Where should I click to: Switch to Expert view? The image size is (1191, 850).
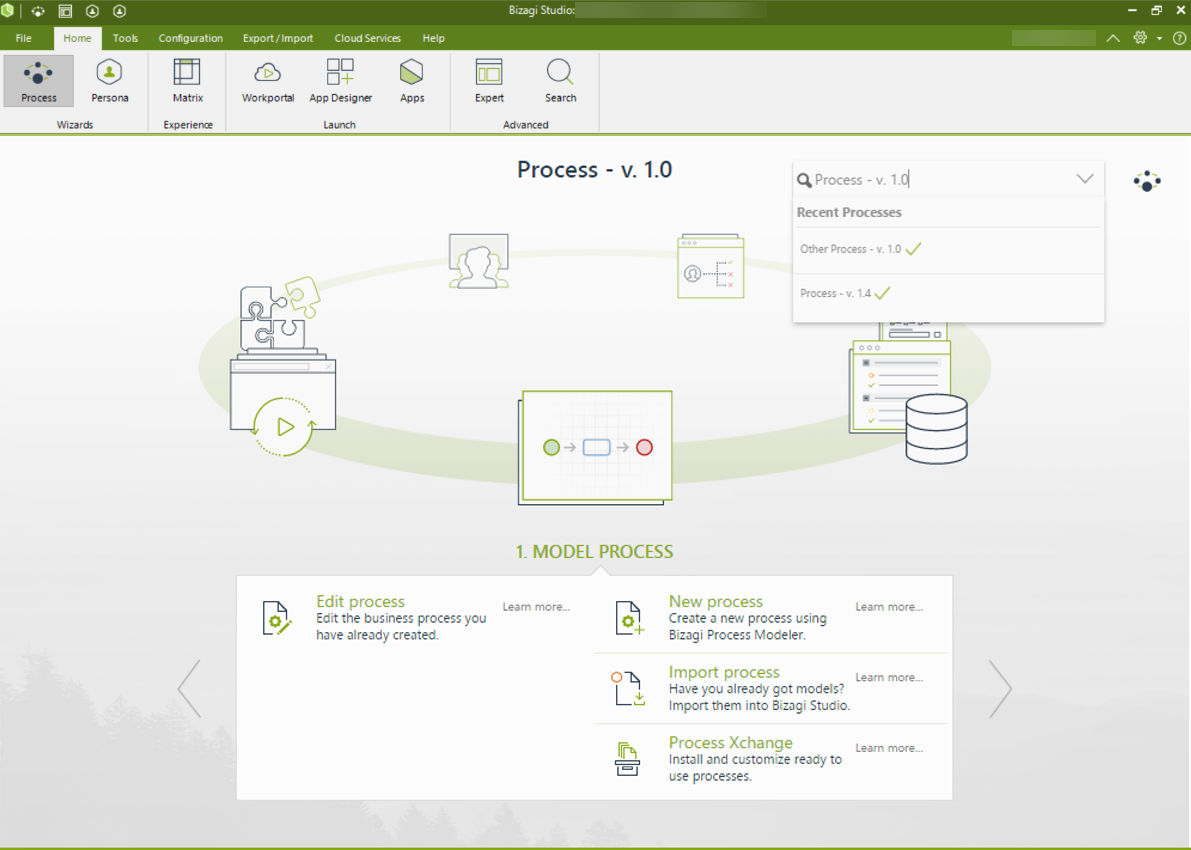489,81
